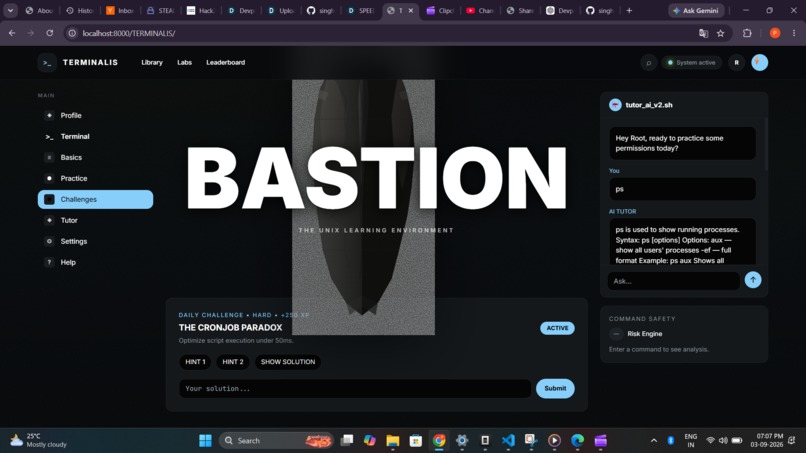Open the Library nav item
This screenshot has height=453, width=806.
pyautogui.click(x=152, y=63)
